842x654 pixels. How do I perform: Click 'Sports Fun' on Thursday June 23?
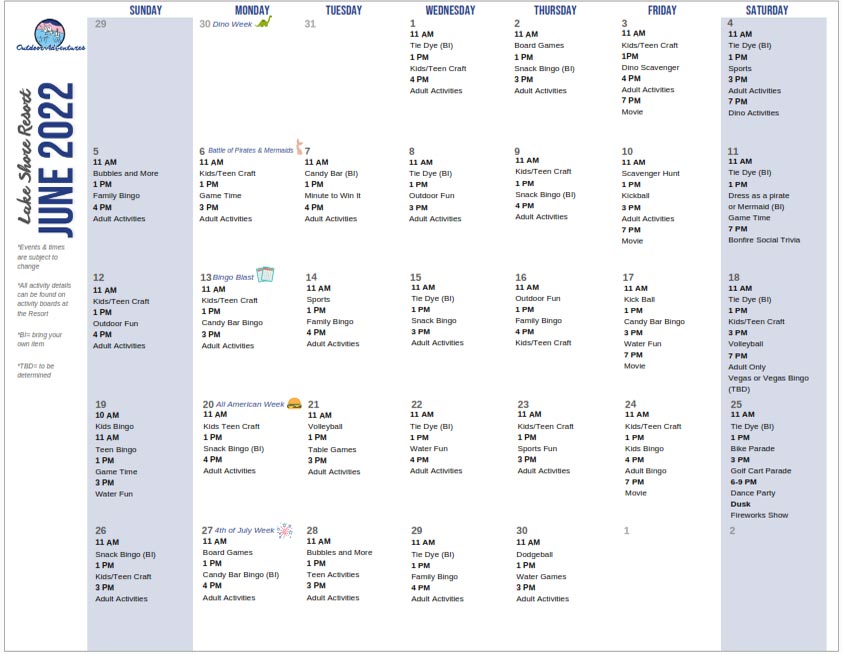537,448
